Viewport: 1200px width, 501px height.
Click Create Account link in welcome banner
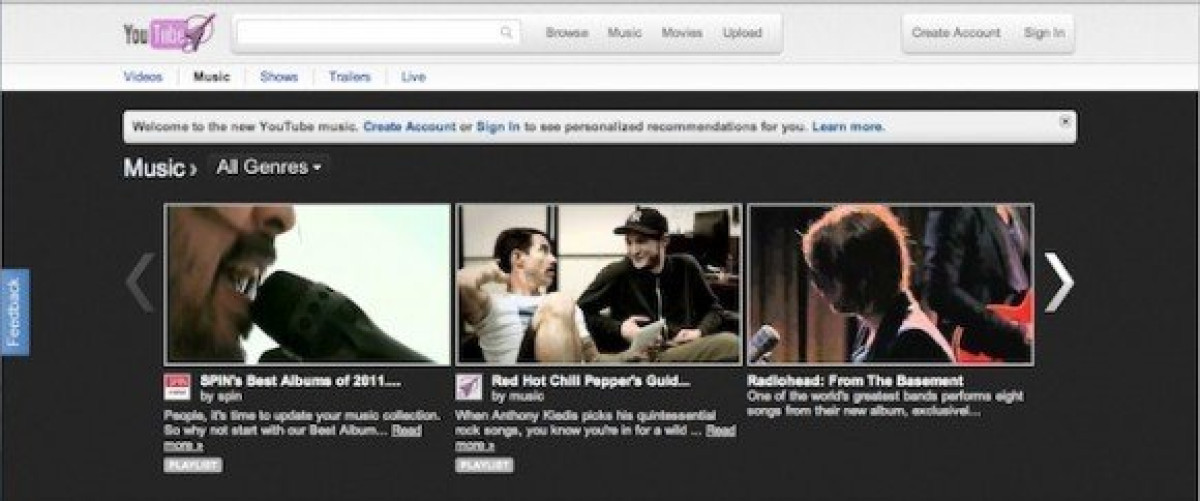pos(410,127)
